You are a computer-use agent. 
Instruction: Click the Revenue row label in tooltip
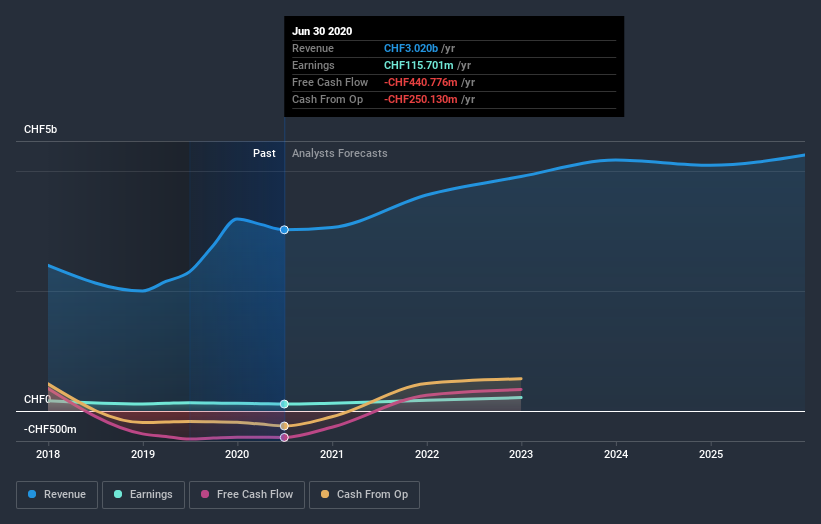(x=313, y=48)
